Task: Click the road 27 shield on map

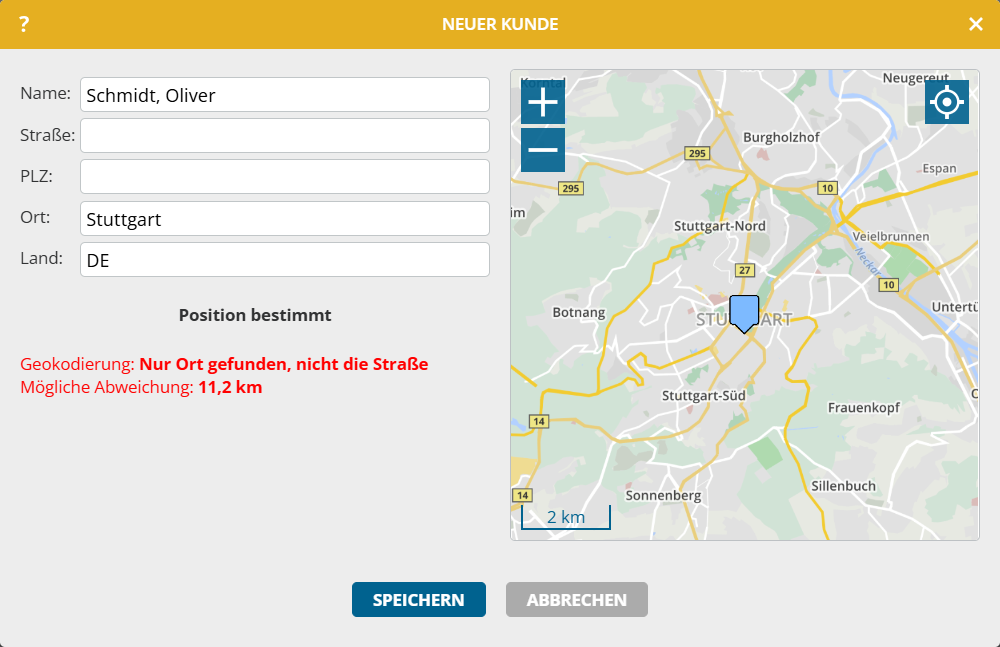Action: pos(743,270)
